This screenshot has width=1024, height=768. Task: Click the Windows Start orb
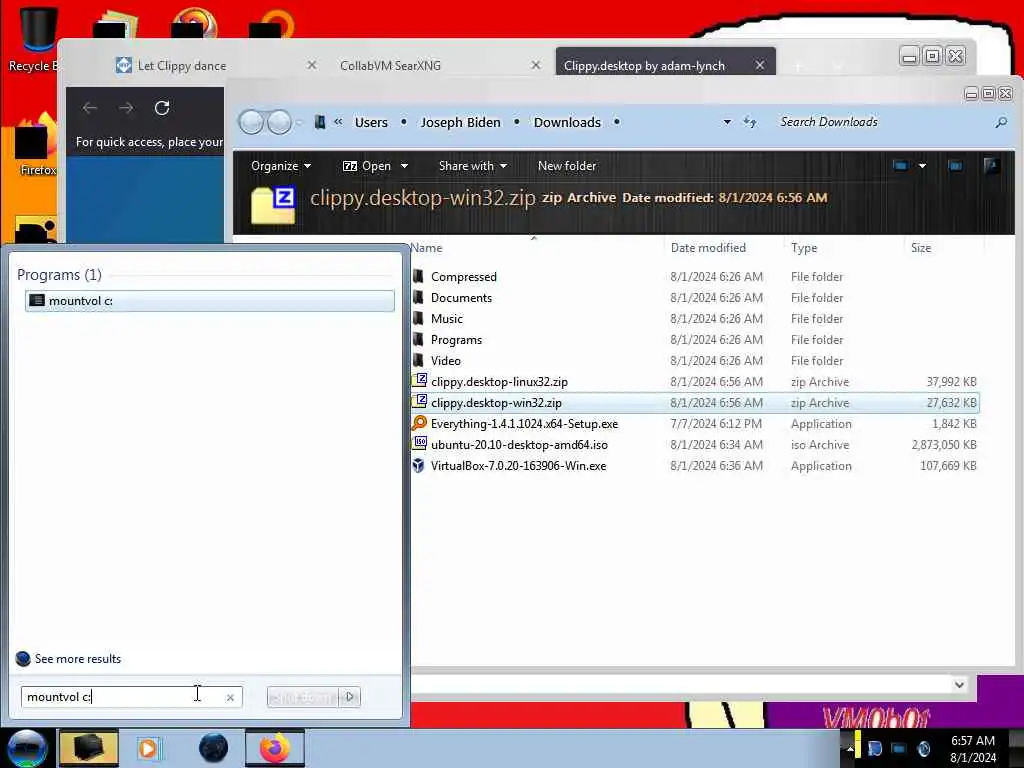(x=27, y=748)
